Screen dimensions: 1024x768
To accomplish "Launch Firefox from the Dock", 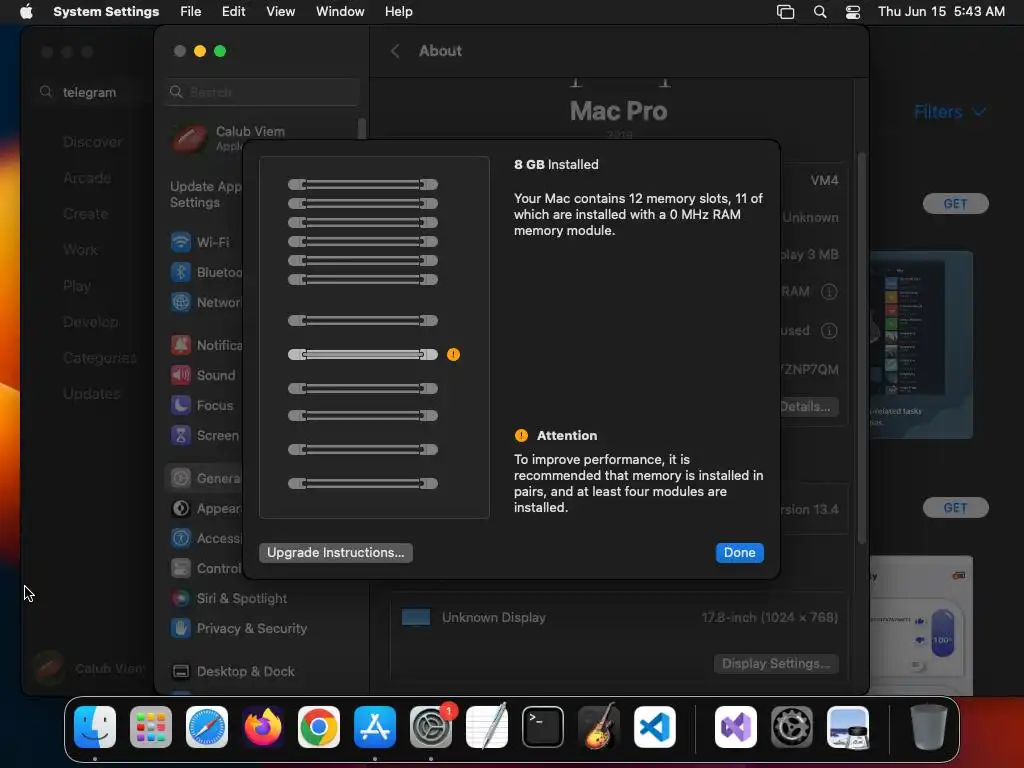I will pos(263,727).
